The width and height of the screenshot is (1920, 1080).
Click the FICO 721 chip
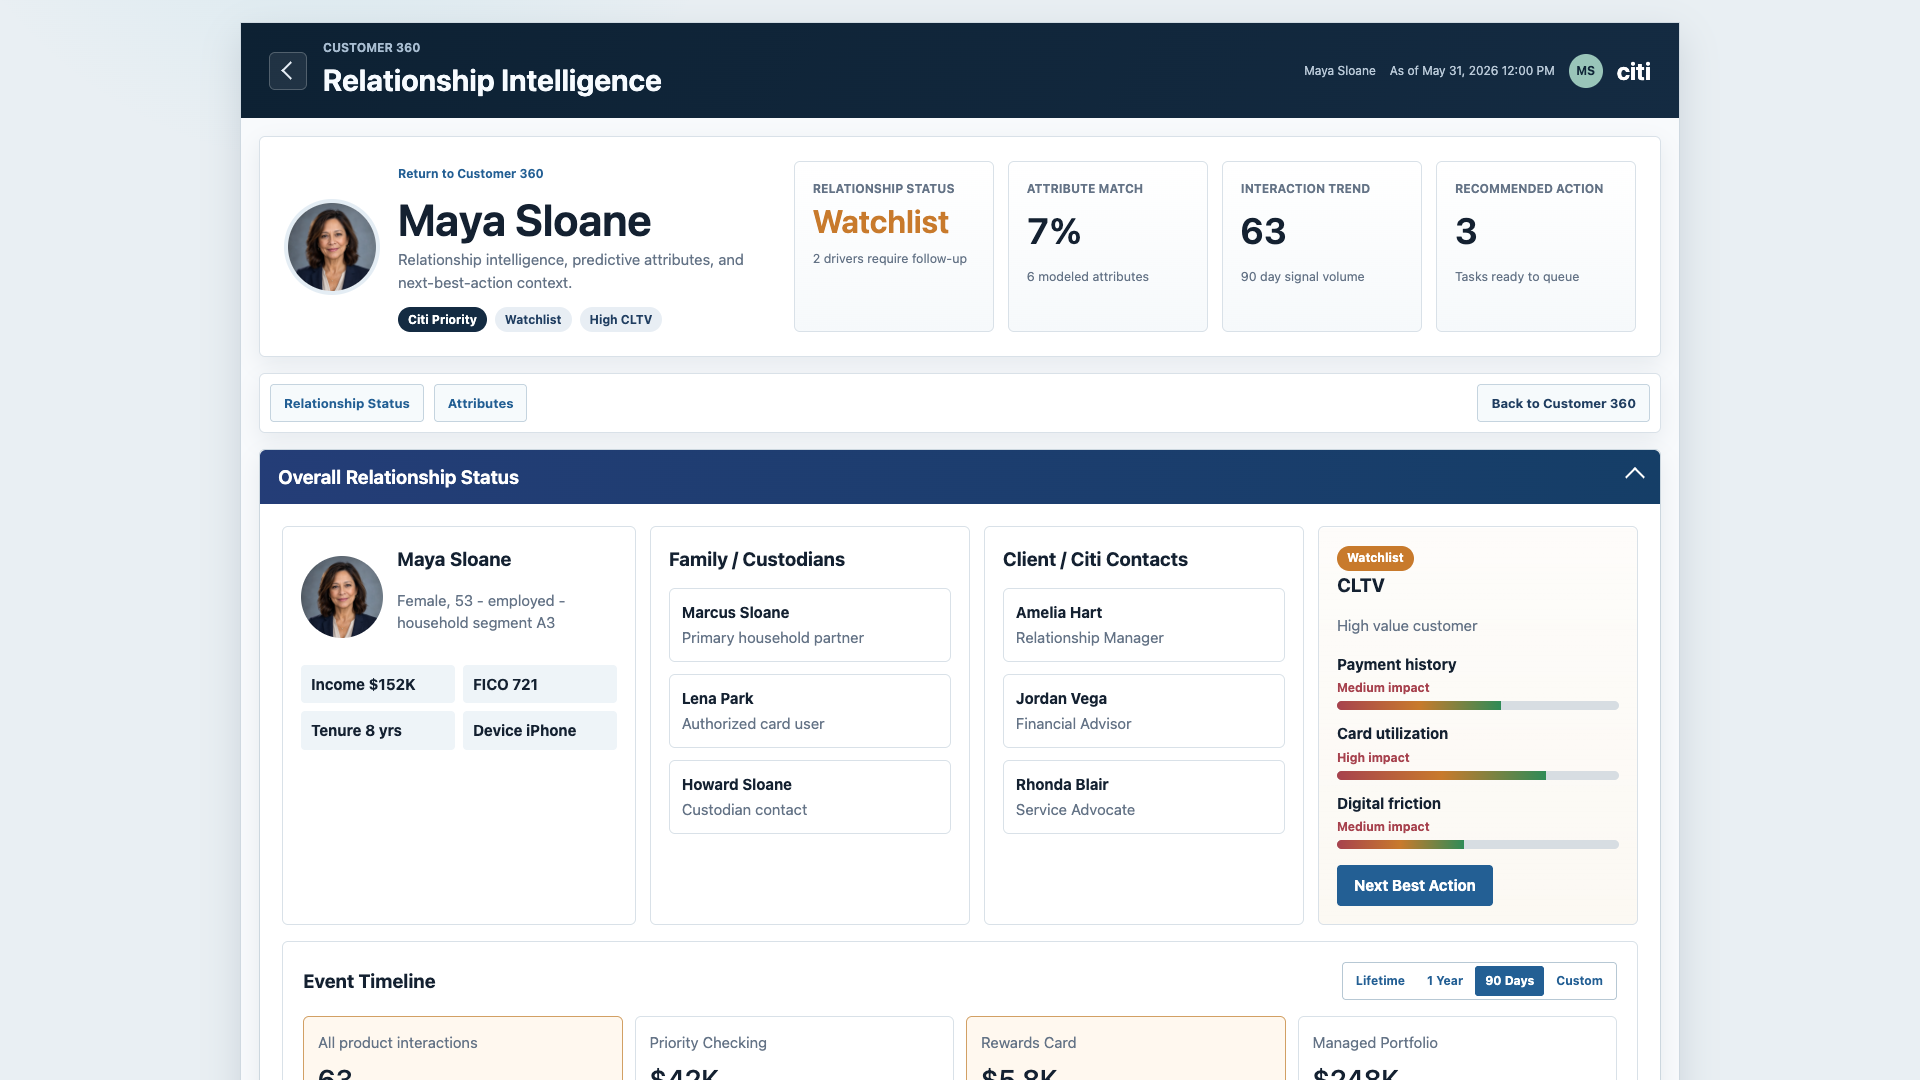tap(540, 684)
